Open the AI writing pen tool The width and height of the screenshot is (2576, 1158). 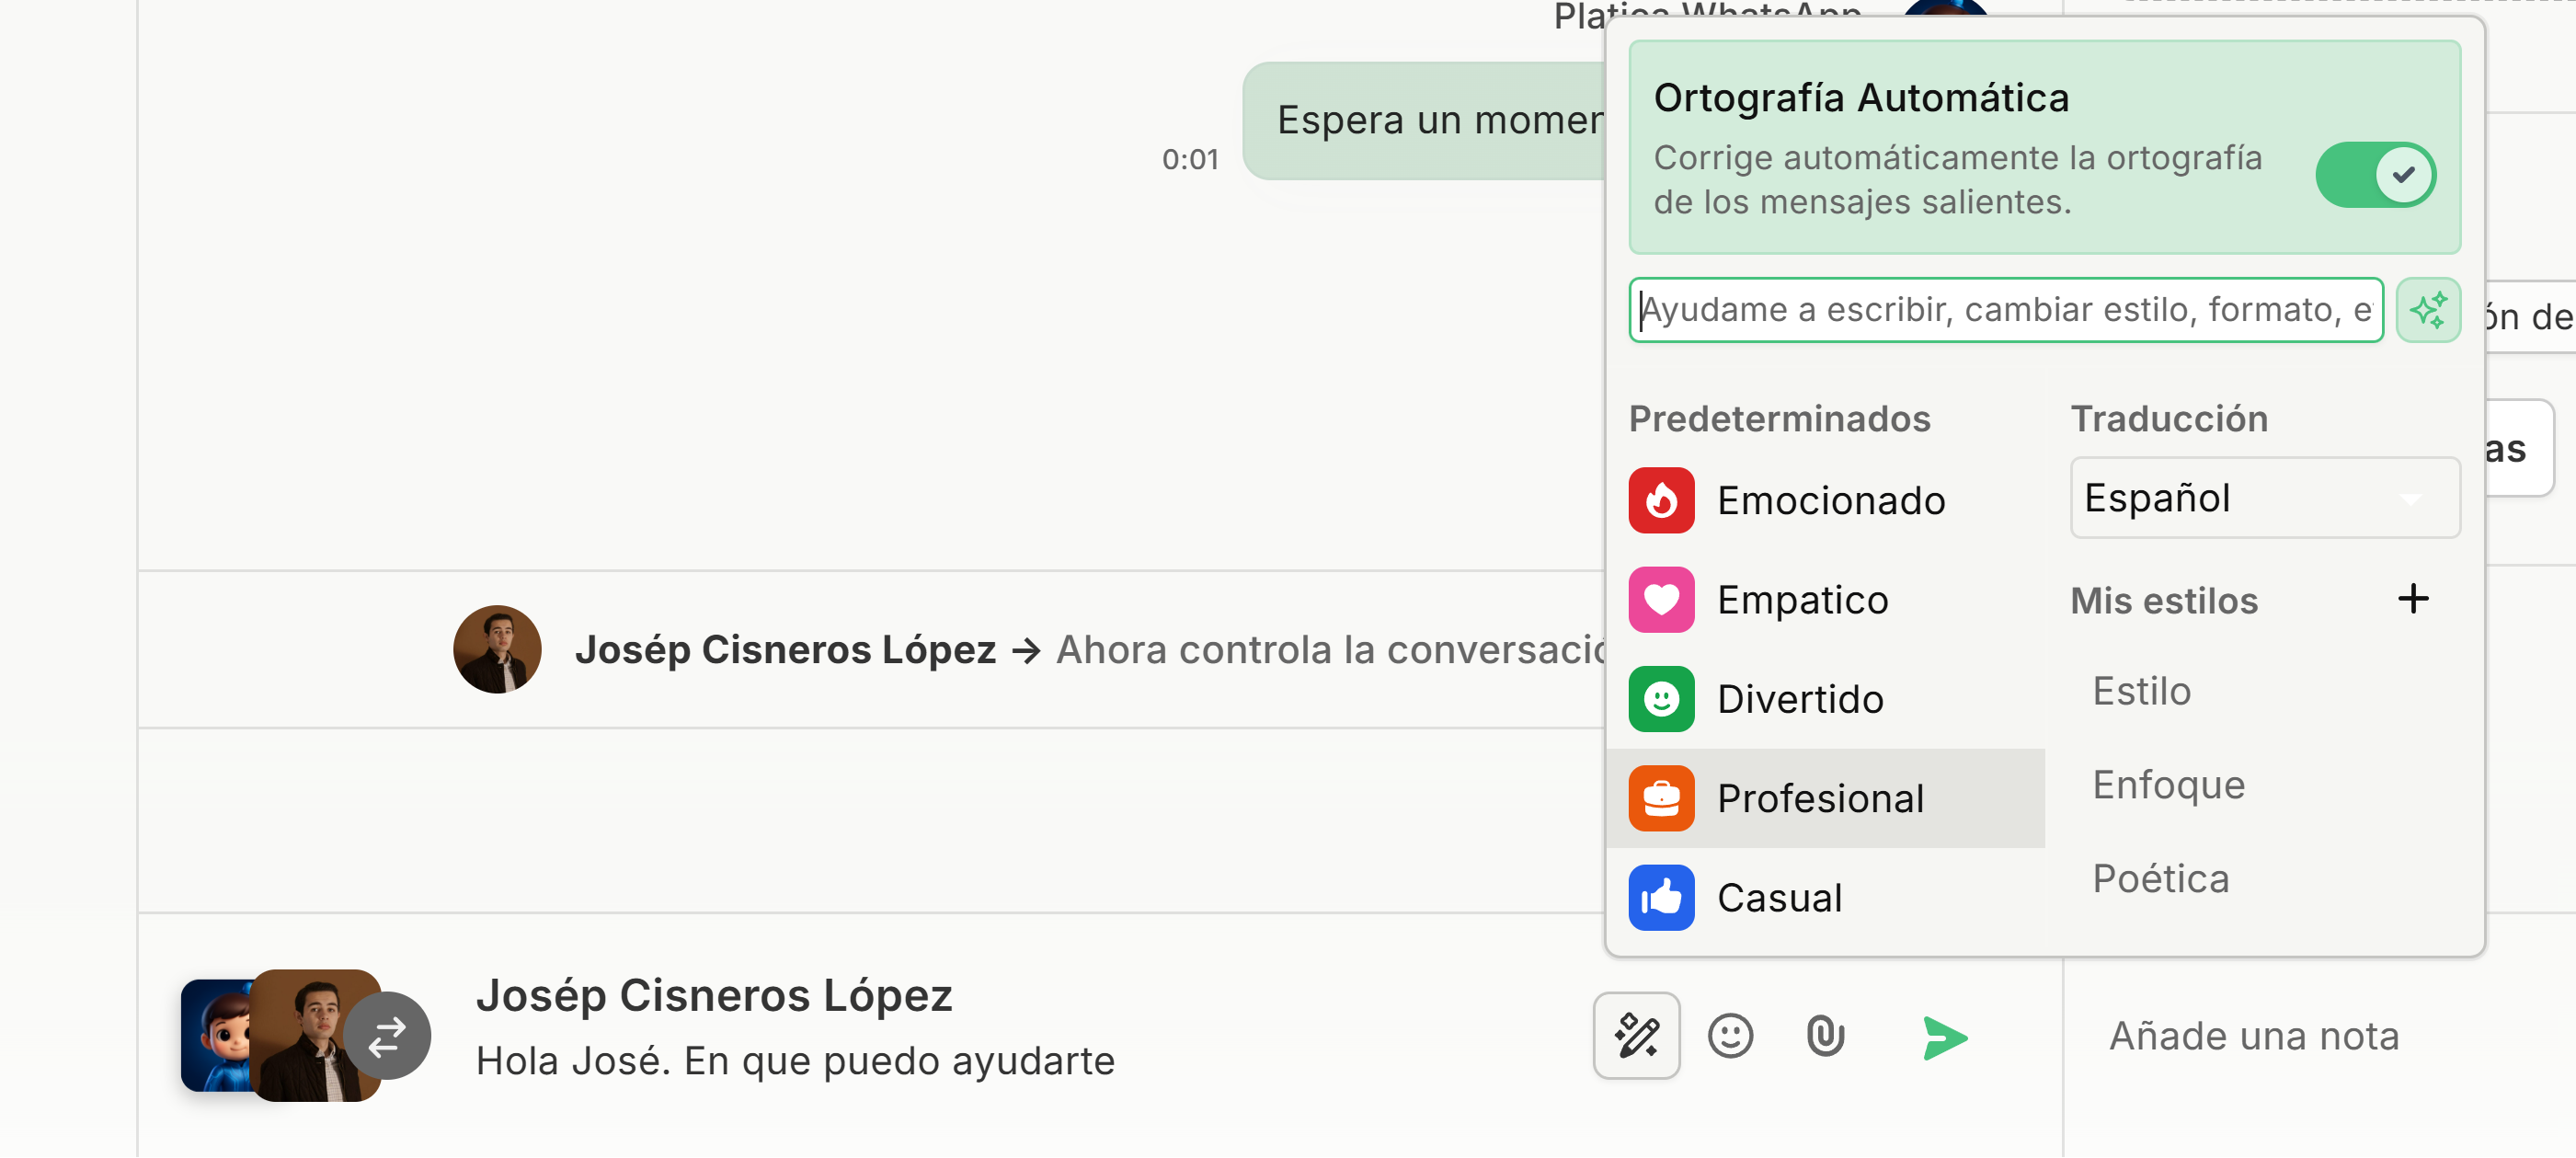click(x=1636, y=1036)
